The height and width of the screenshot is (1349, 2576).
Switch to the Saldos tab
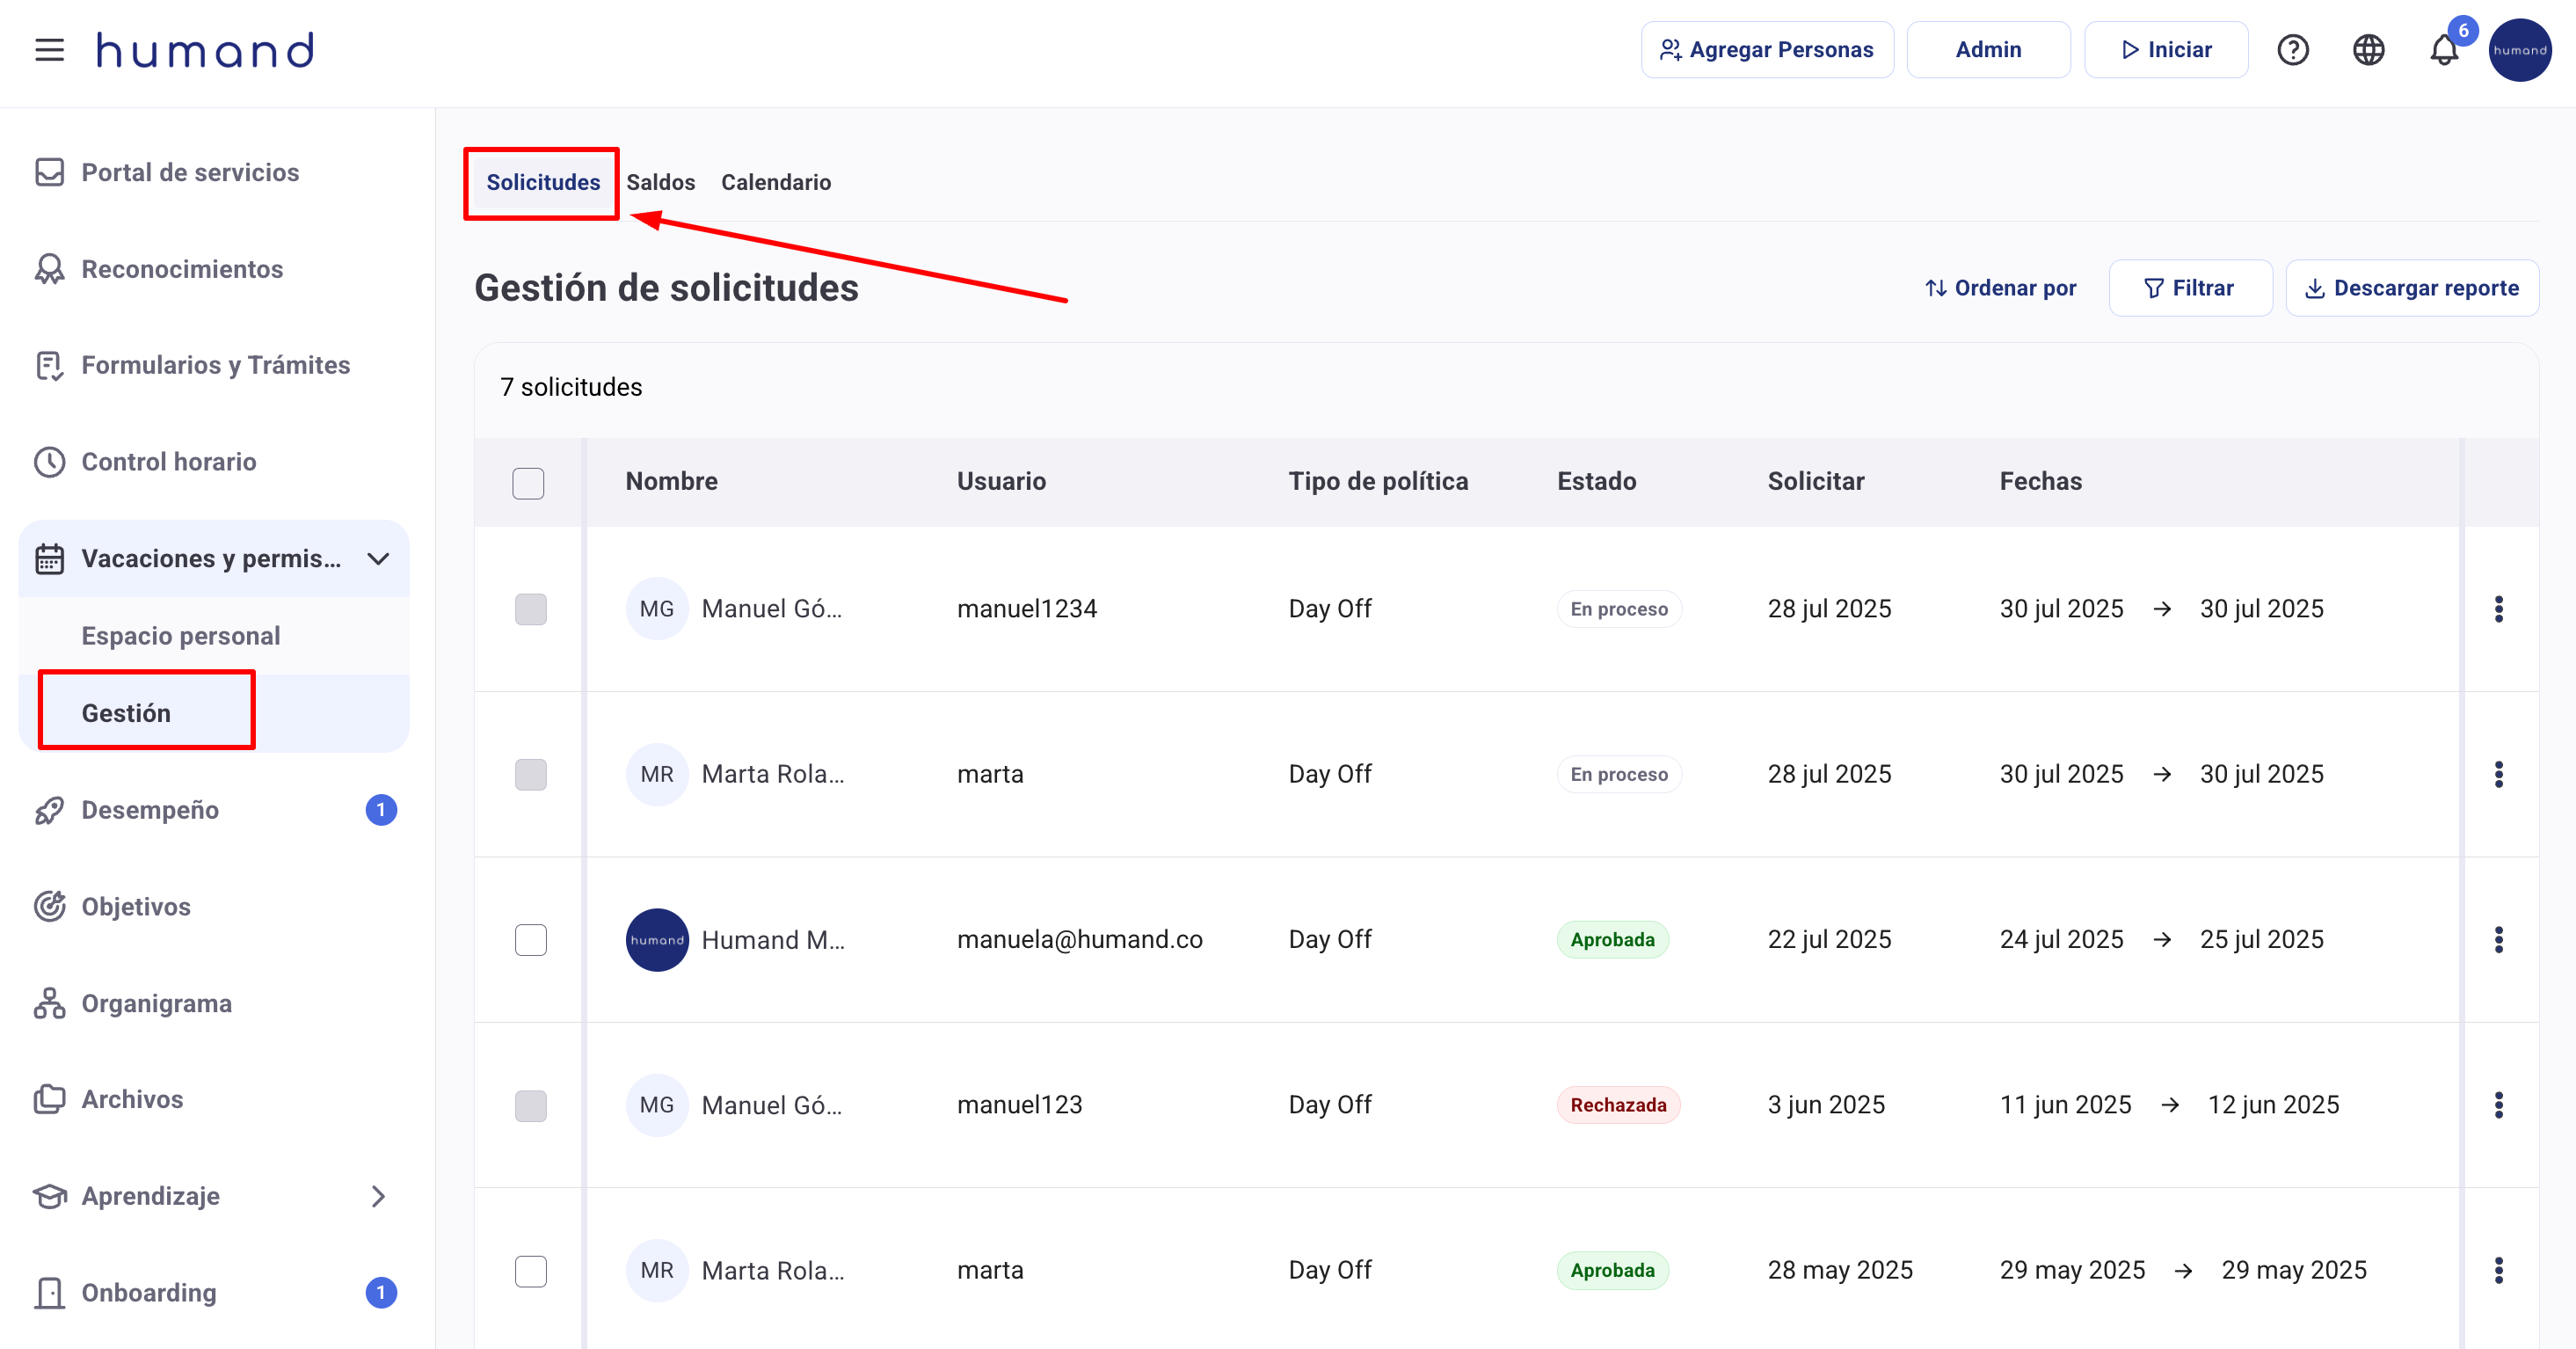[x=660, y=182]
